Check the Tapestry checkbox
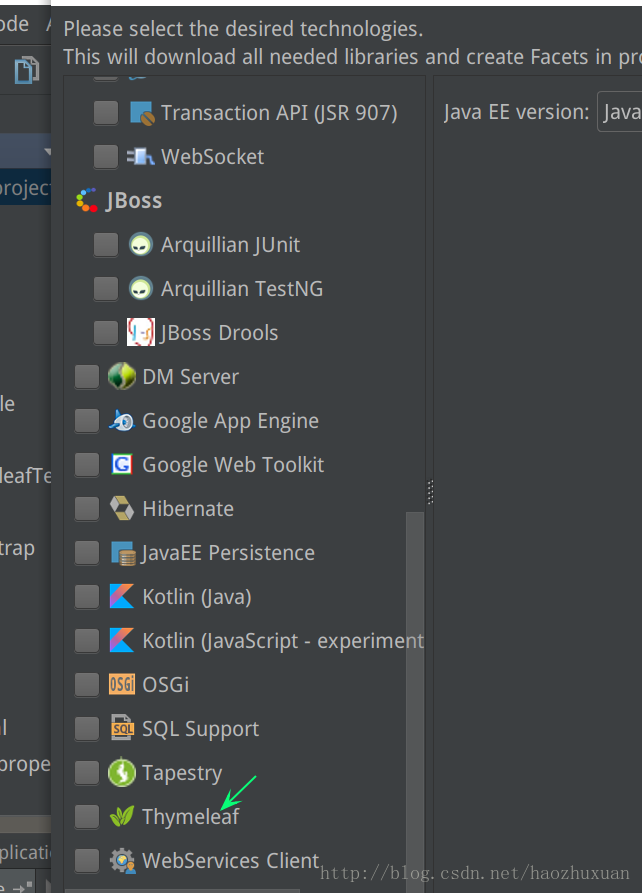Screen dimensions: 642x893 [87, 773]
